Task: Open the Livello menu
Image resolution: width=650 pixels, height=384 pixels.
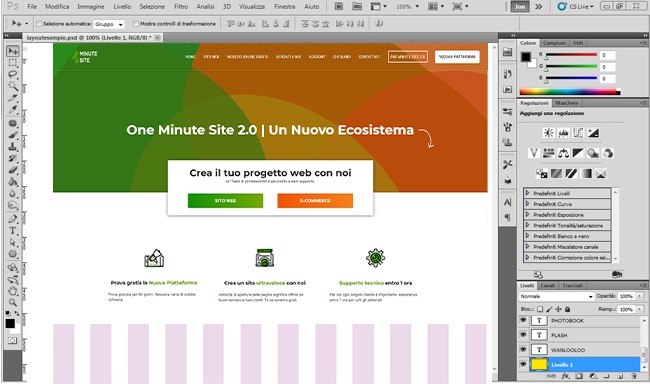Action: [122, 7]
